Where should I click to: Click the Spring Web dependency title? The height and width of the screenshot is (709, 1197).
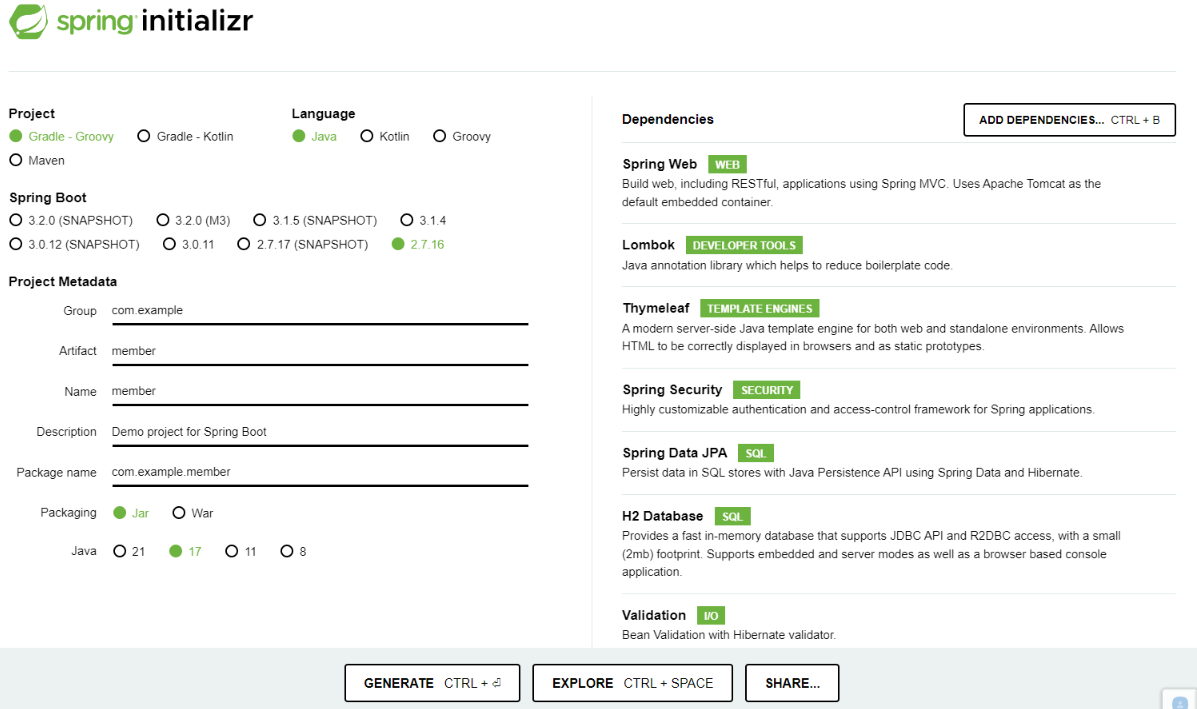[x=660, y=164]
